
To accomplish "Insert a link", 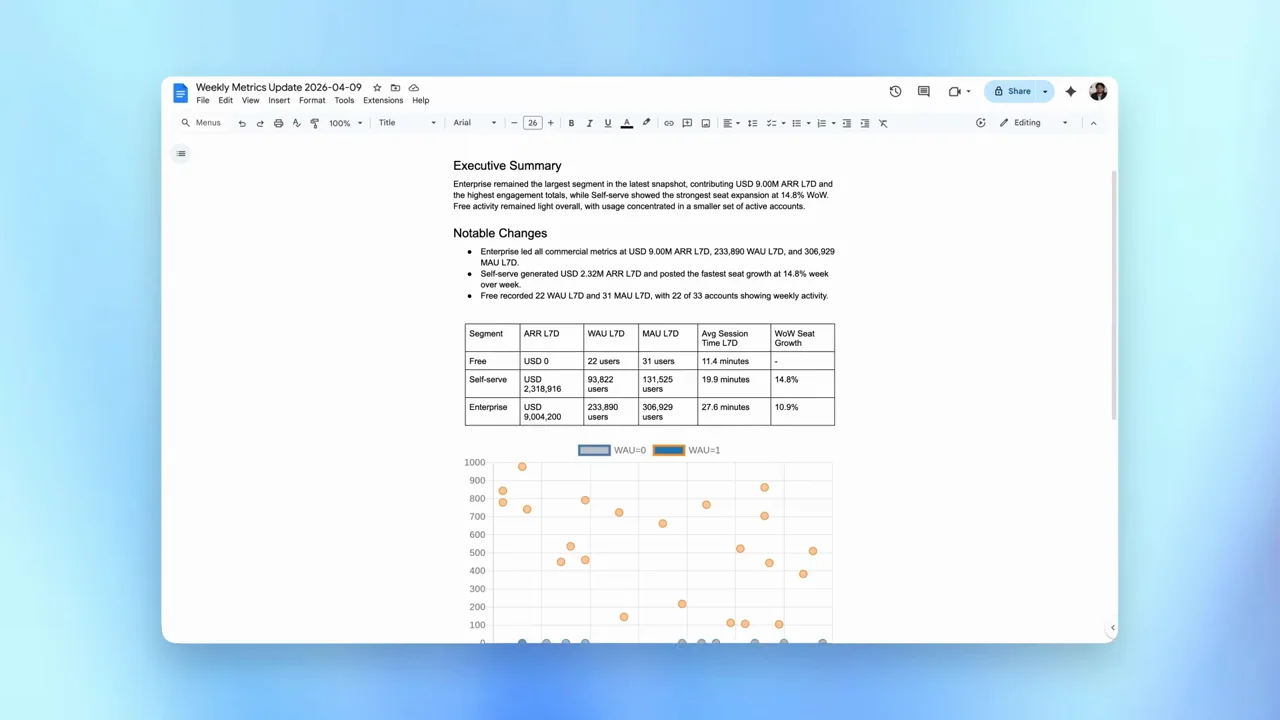I will coord(669,123).
